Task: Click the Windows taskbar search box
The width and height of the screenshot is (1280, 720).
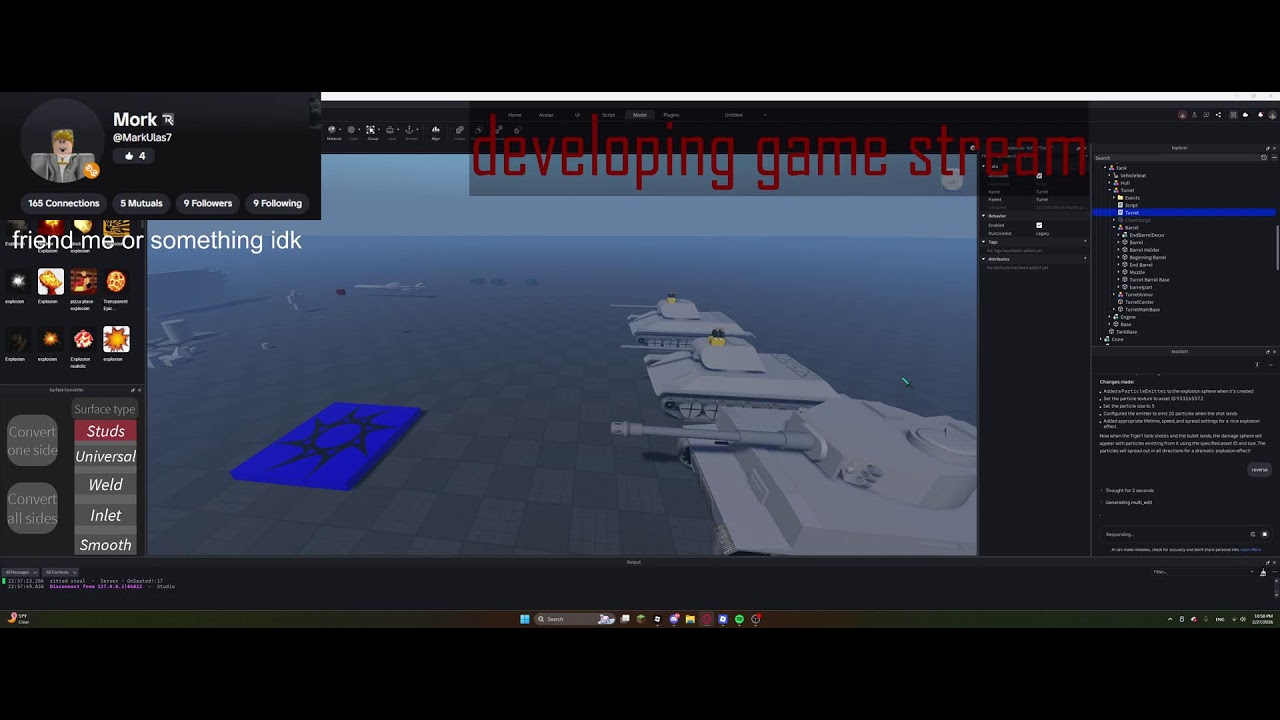Action: [x=575, y=619]
